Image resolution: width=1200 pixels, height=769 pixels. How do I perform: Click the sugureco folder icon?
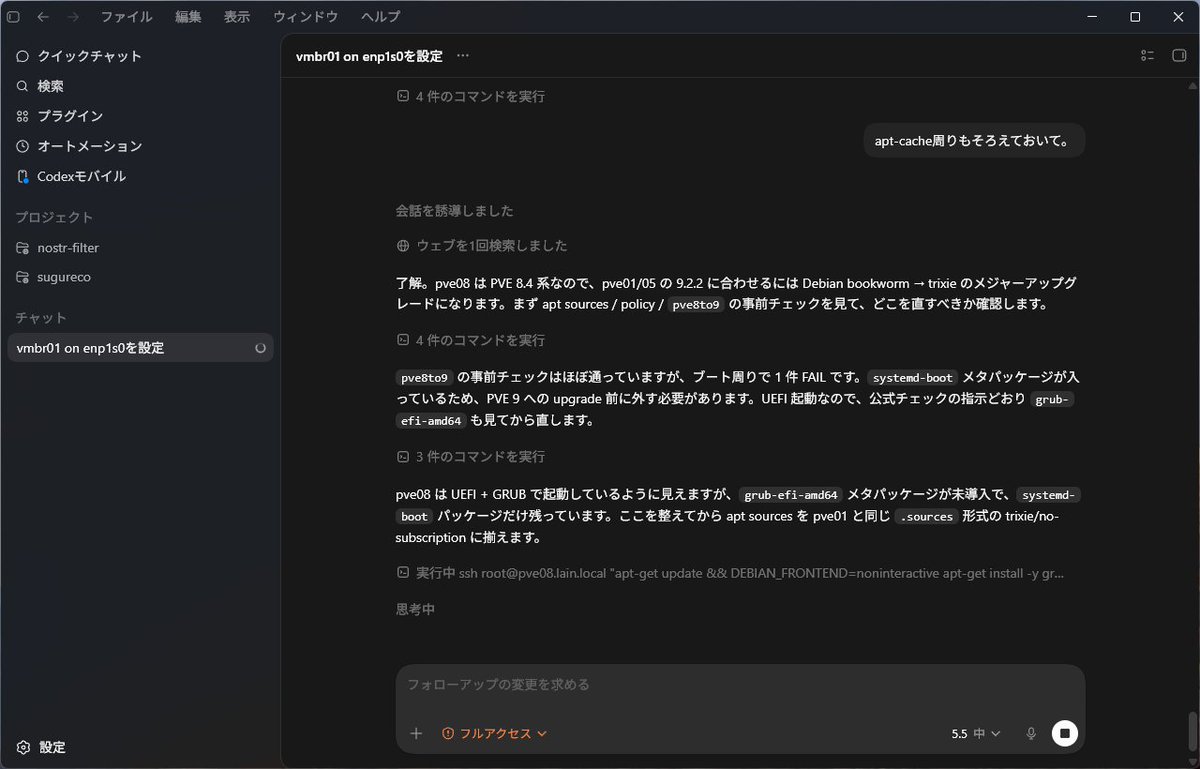23,277
